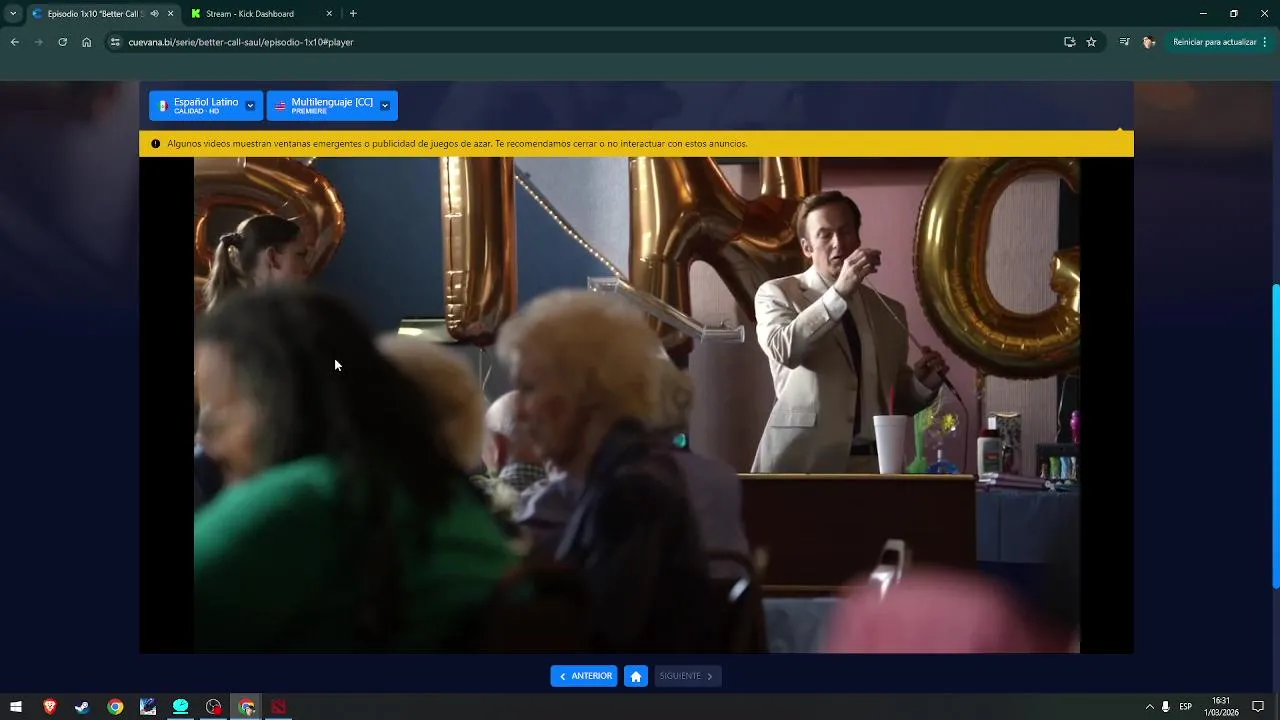Open the cyan clock app in taskbar
The image size is (1280, 720).
pos(181,707)
